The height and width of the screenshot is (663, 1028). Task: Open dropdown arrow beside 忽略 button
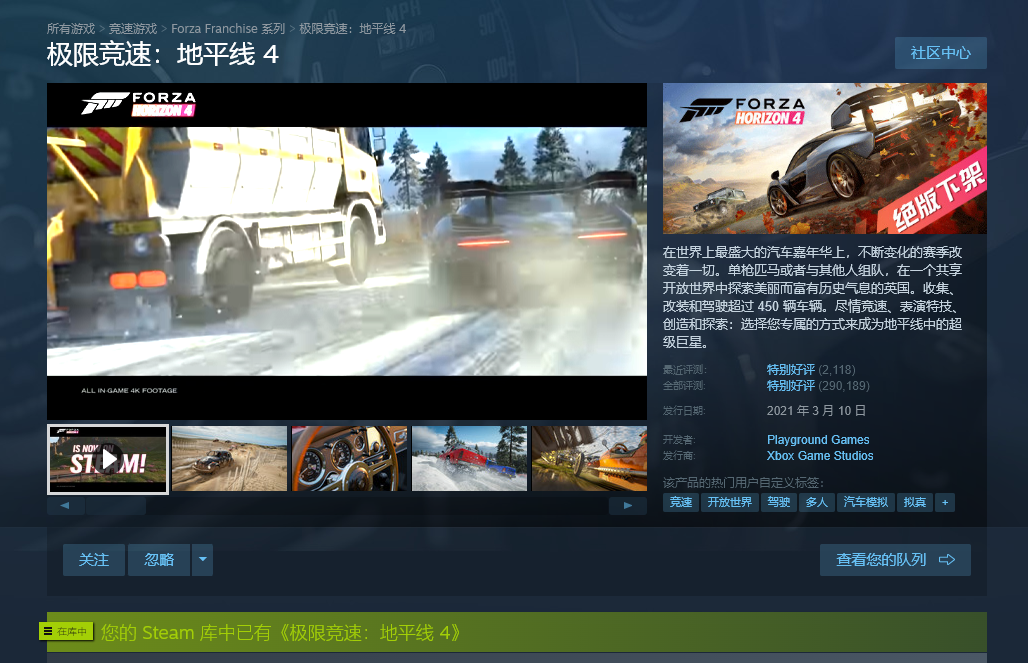[203, 559]
